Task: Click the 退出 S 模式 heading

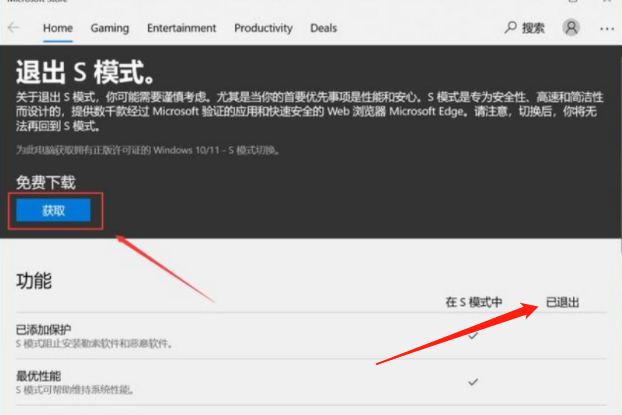Action: click(x=85, y=72)
